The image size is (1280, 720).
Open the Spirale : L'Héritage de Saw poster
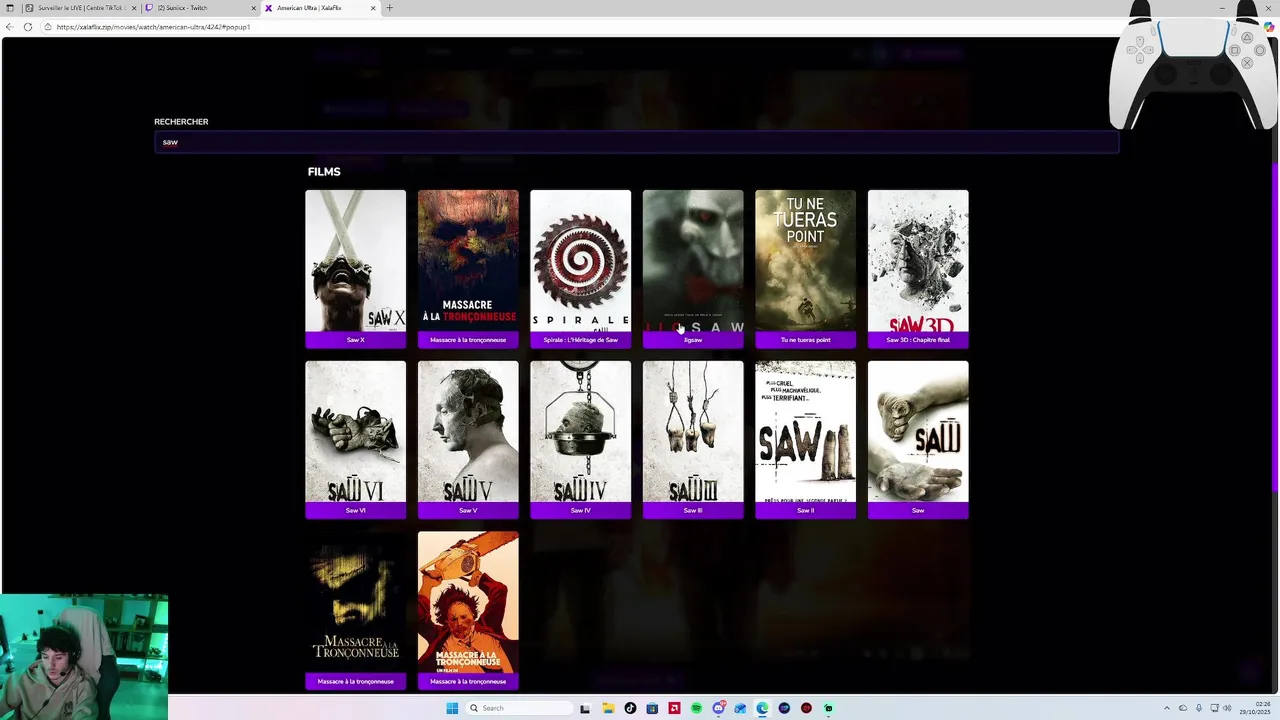(580, 268)
